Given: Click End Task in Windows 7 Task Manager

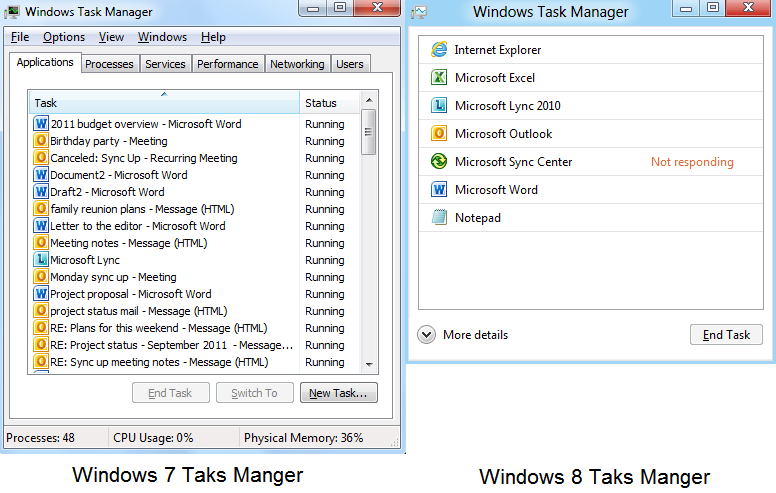Looking at the screenshot, I should coord(170,393).
